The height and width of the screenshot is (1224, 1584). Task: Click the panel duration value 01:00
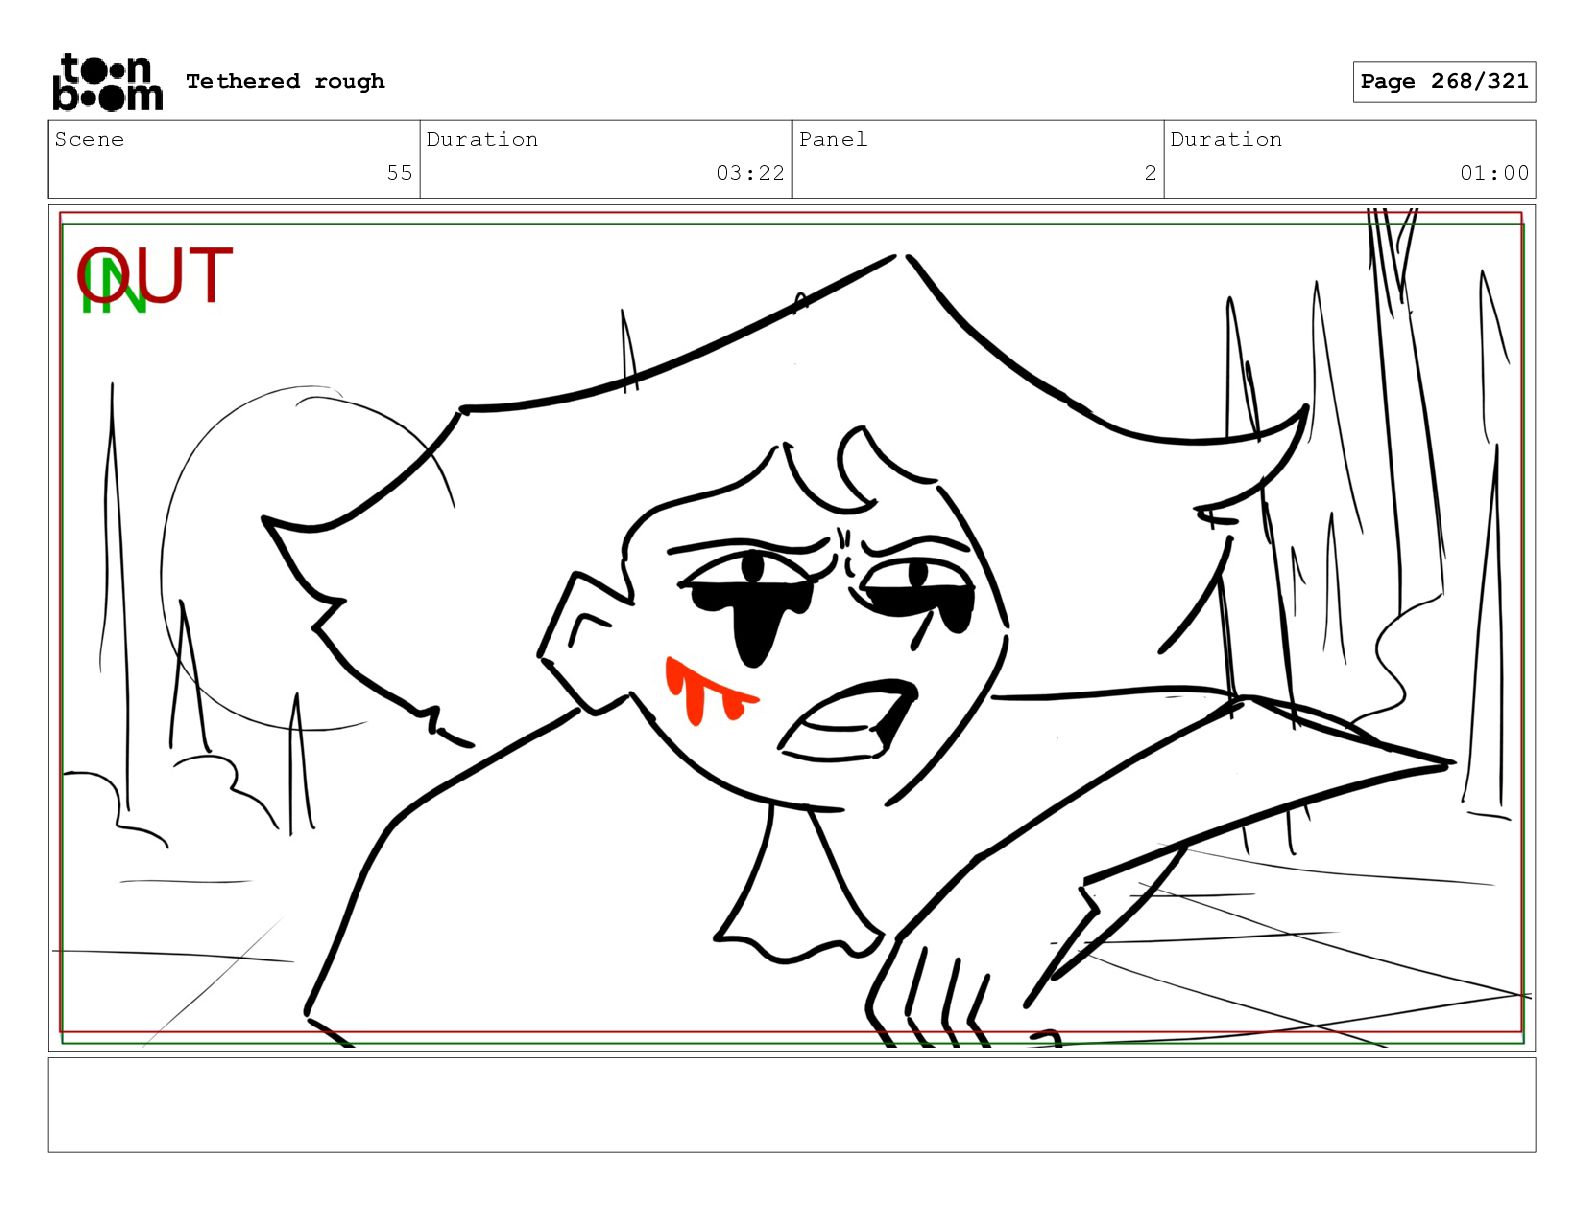point(1494,173)
